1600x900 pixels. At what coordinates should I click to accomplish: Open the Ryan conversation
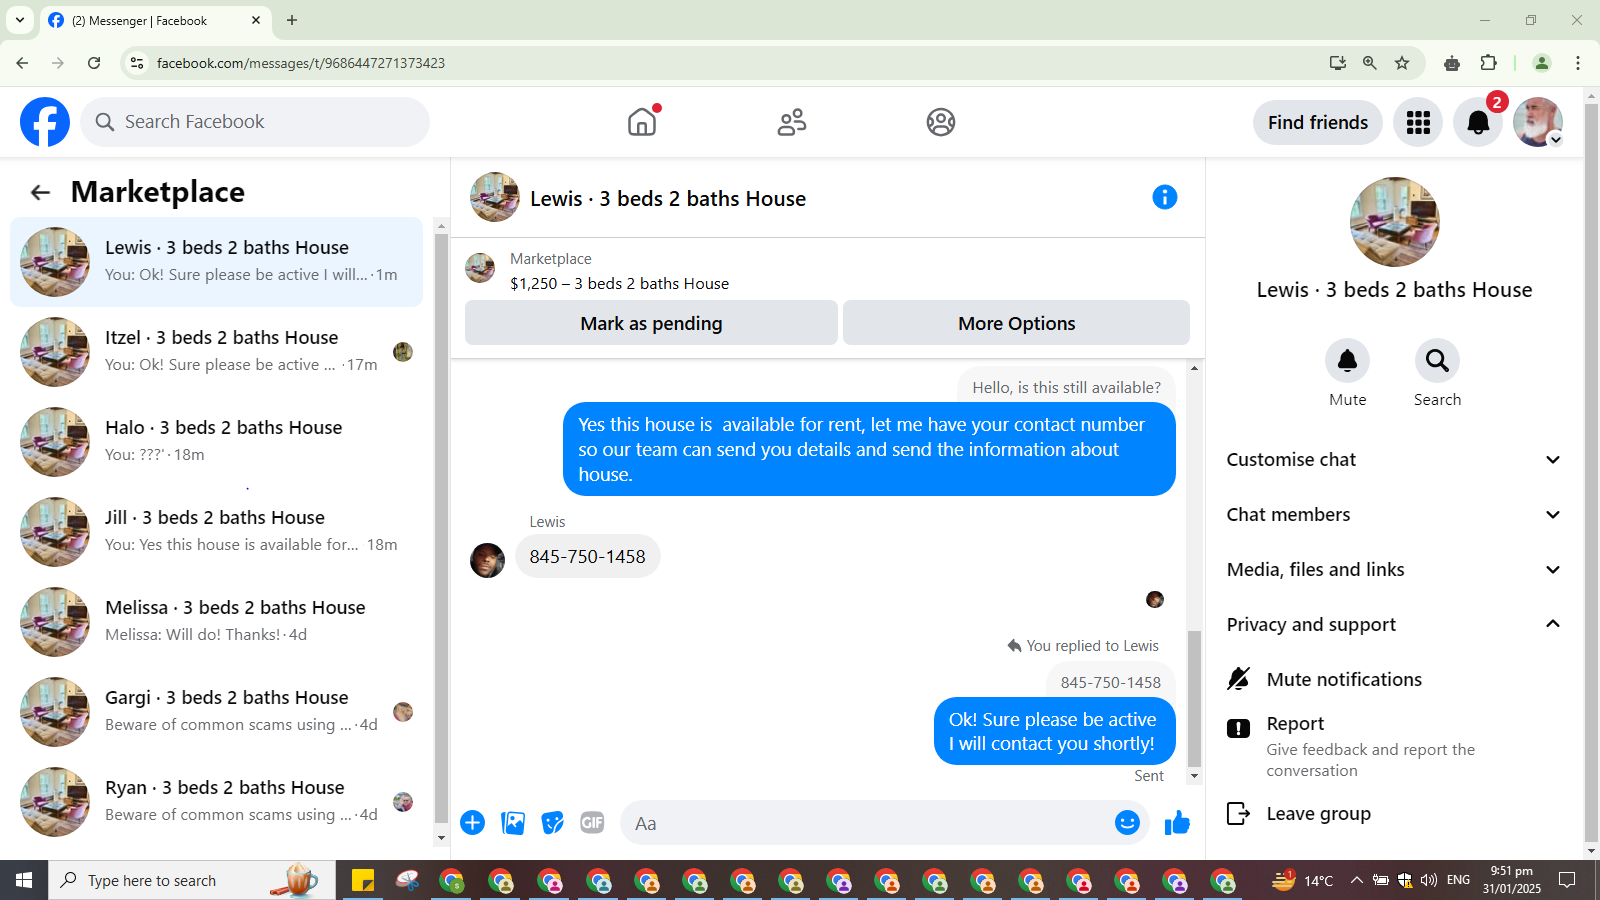[216, 802]
